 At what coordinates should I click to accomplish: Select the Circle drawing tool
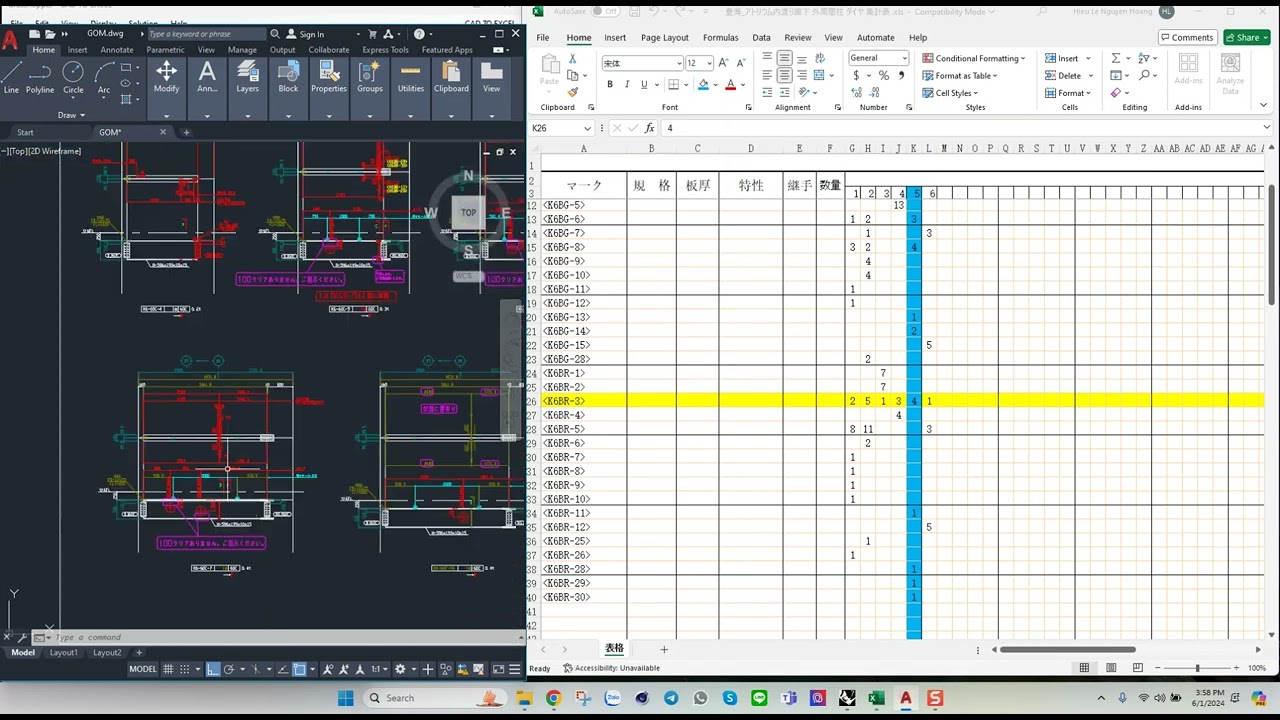pyautogui.click(x=73, y=76)
